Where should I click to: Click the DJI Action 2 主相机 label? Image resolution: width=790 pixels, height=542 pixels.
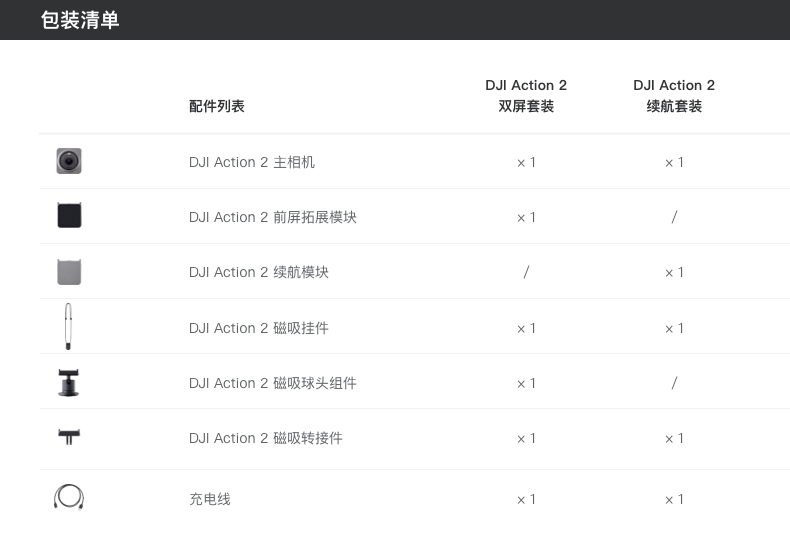[x=252, y=162]
